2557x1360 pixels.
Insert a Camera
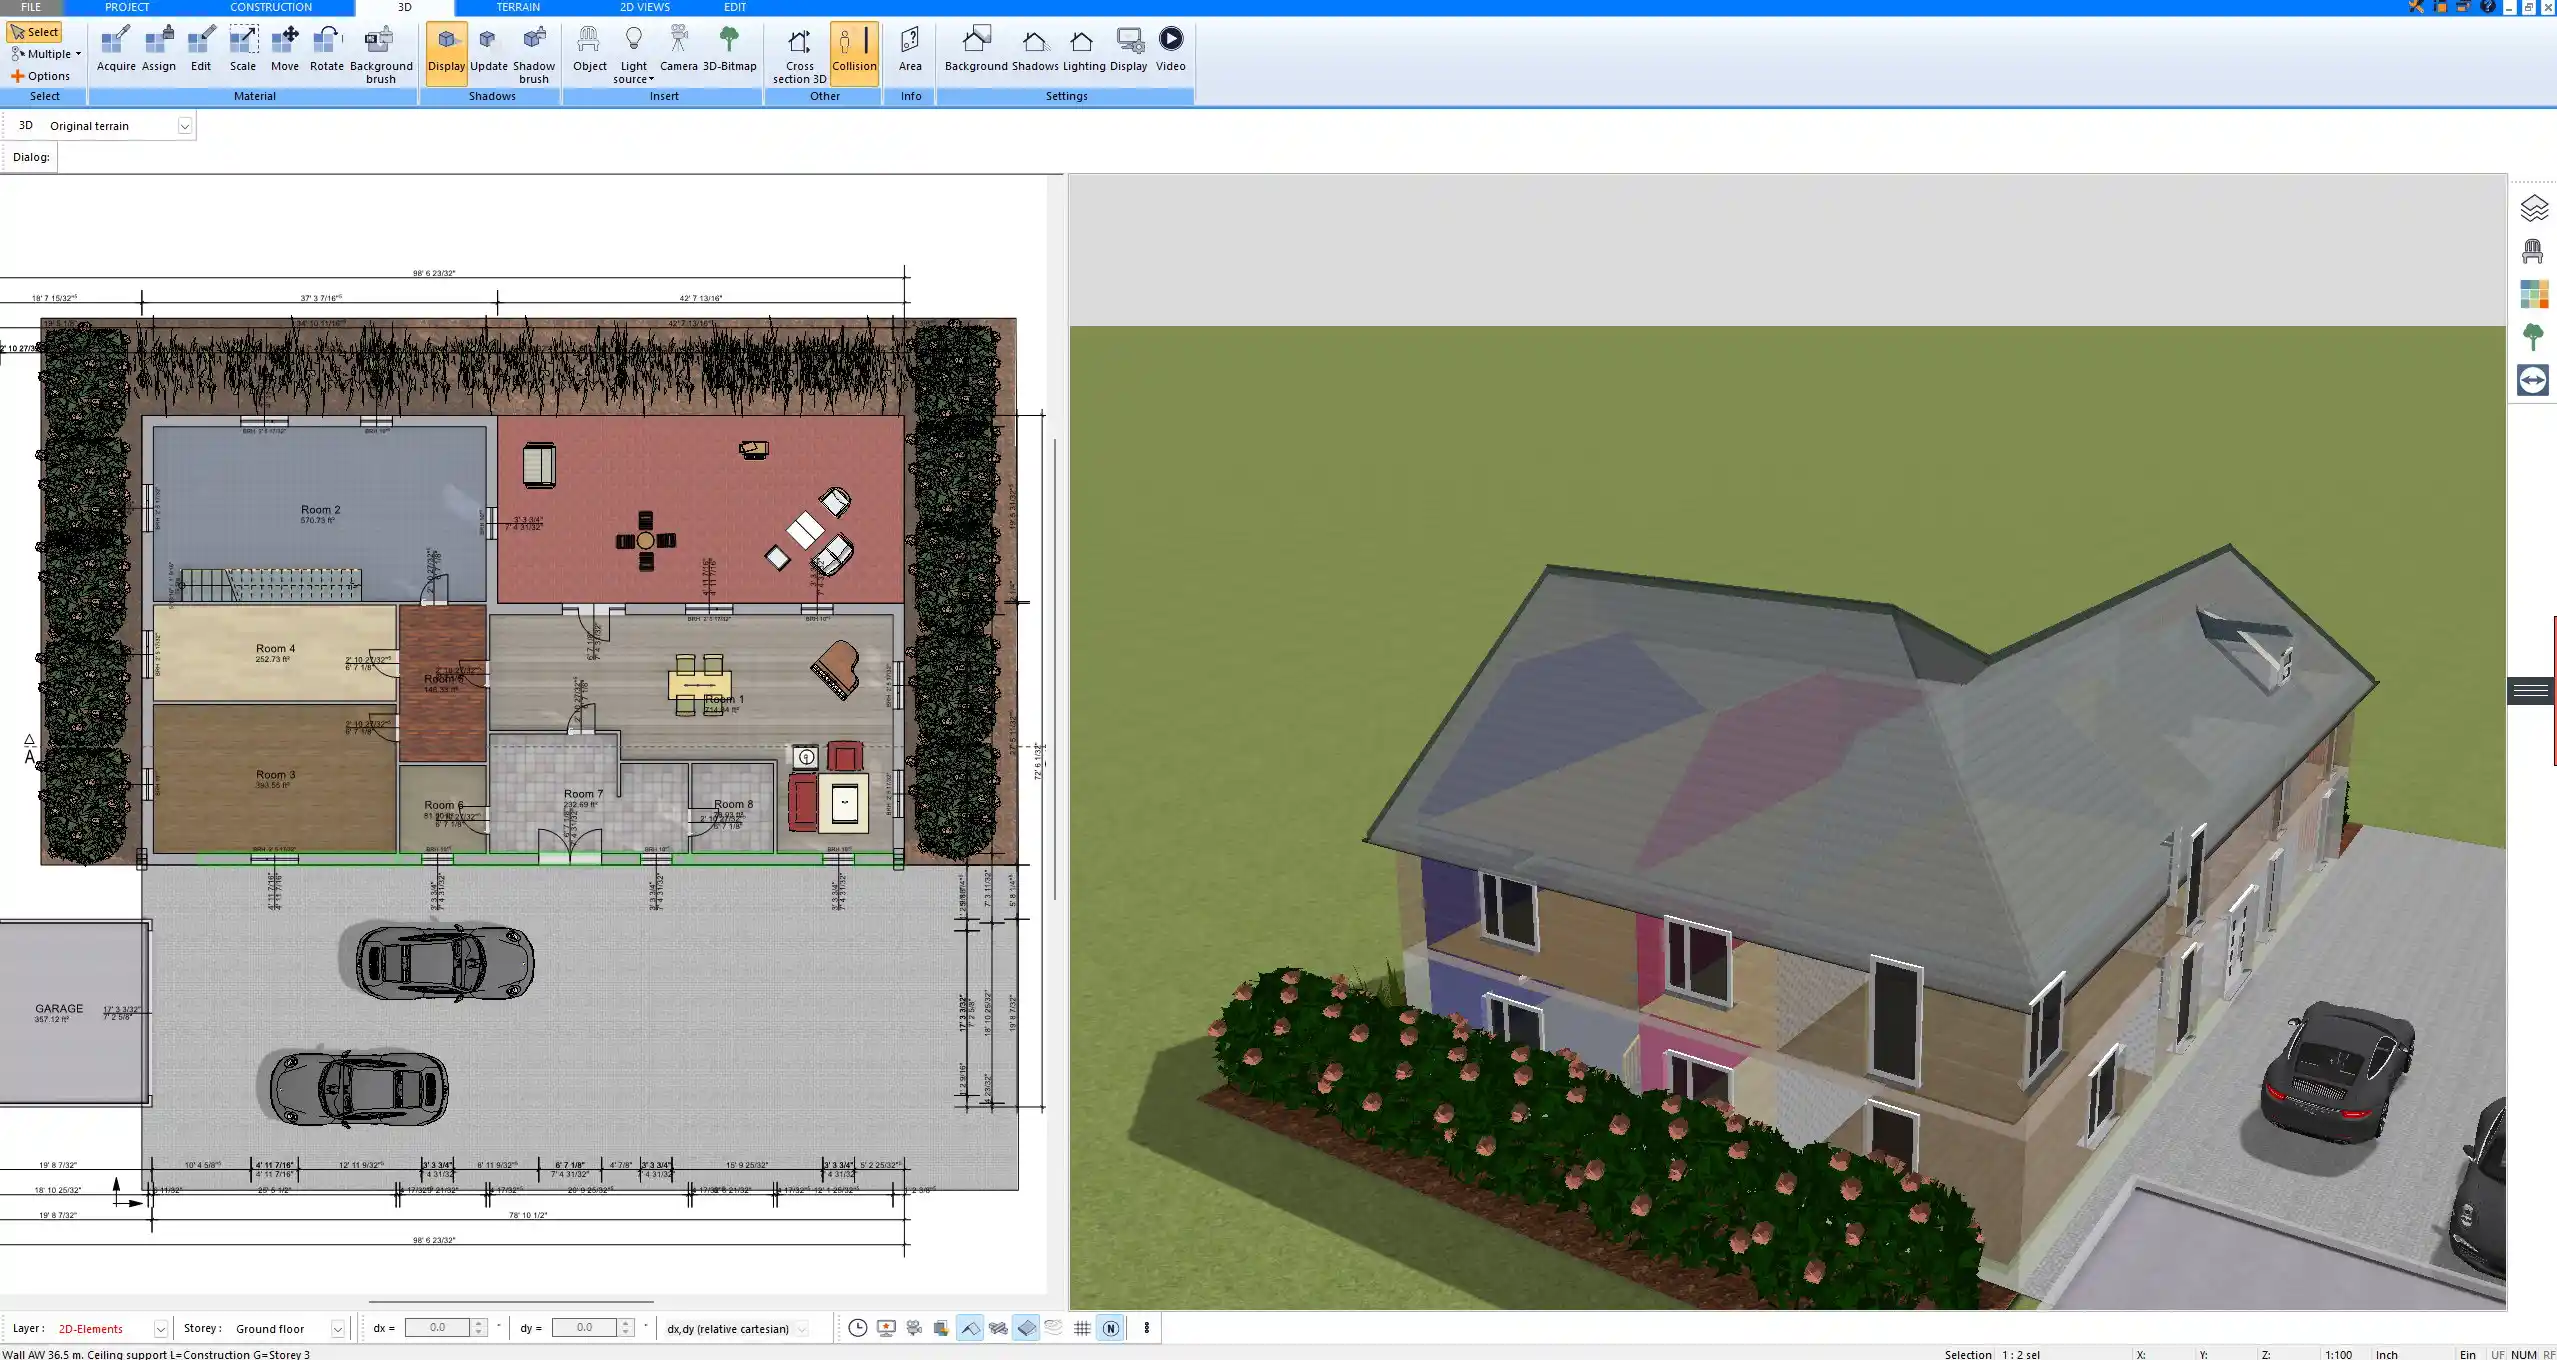coord(678,50)
